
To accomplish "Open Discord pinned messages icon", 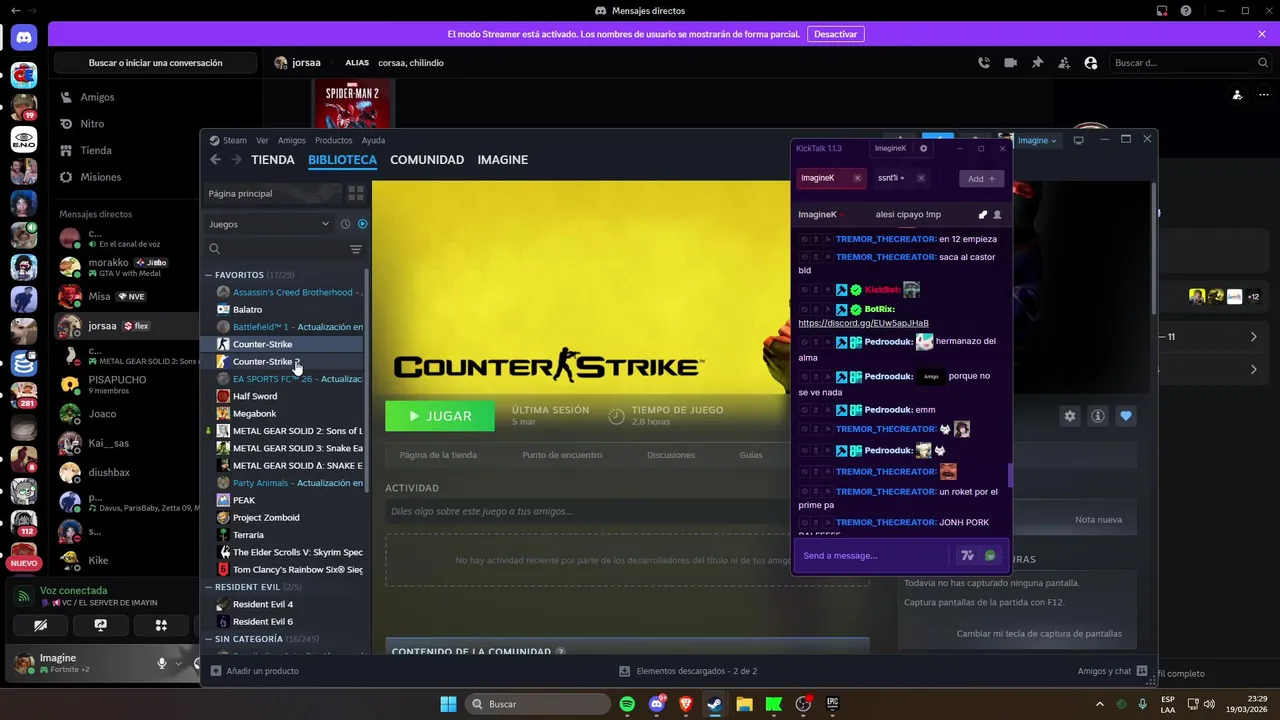I will click(1037, 62).
